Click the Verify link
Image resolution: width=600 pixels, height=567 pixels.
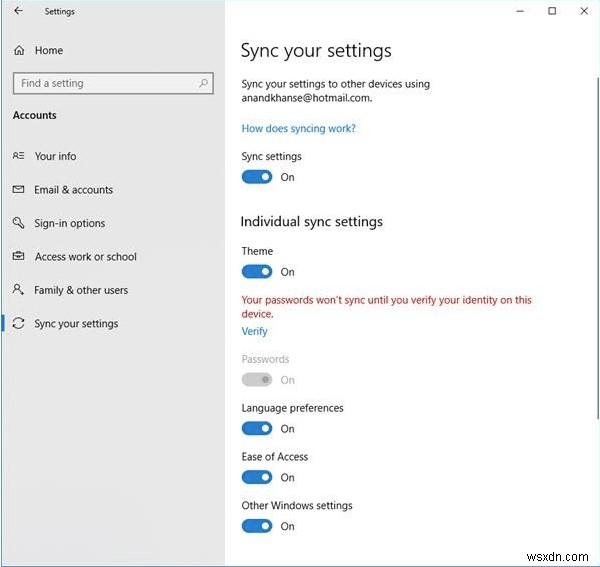click(254, 331)
